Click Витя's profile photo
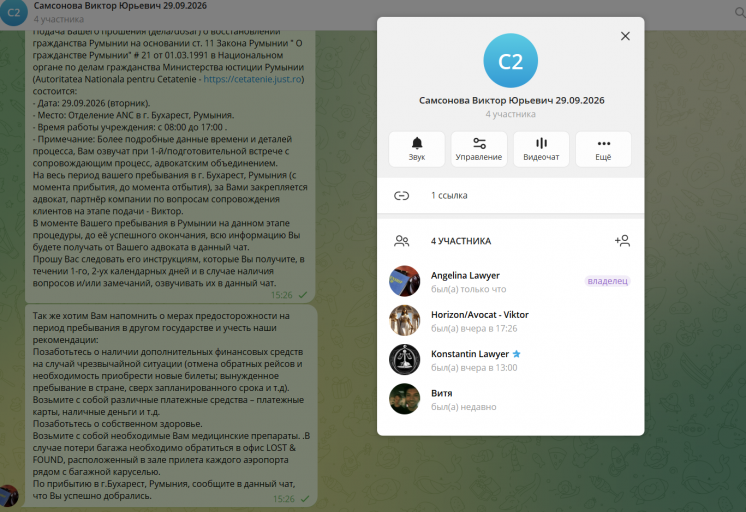 coord(404,399)
